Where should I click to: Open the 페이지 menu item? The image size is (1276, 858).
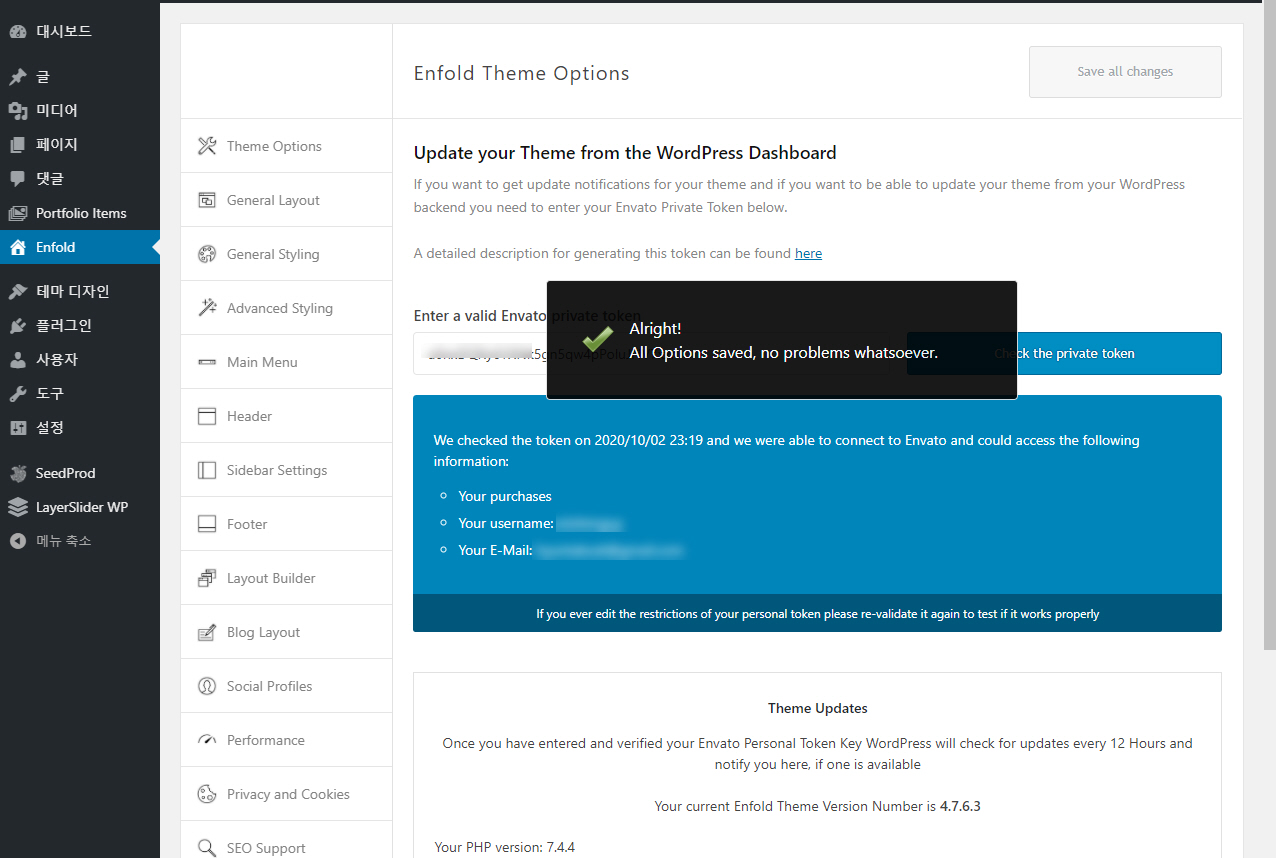80,145
